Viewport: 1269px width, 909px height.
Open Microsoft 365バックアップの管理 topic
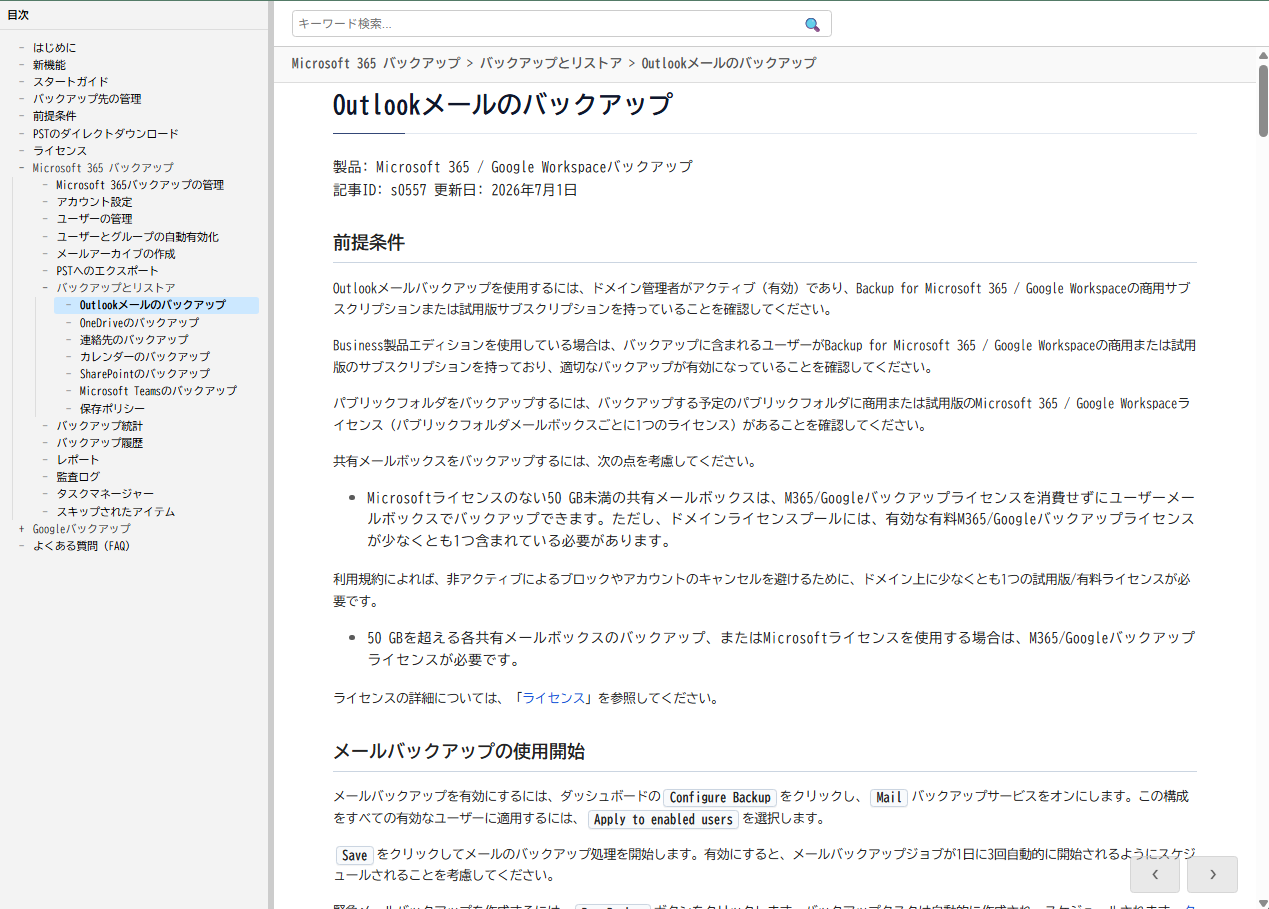(140, 185)
